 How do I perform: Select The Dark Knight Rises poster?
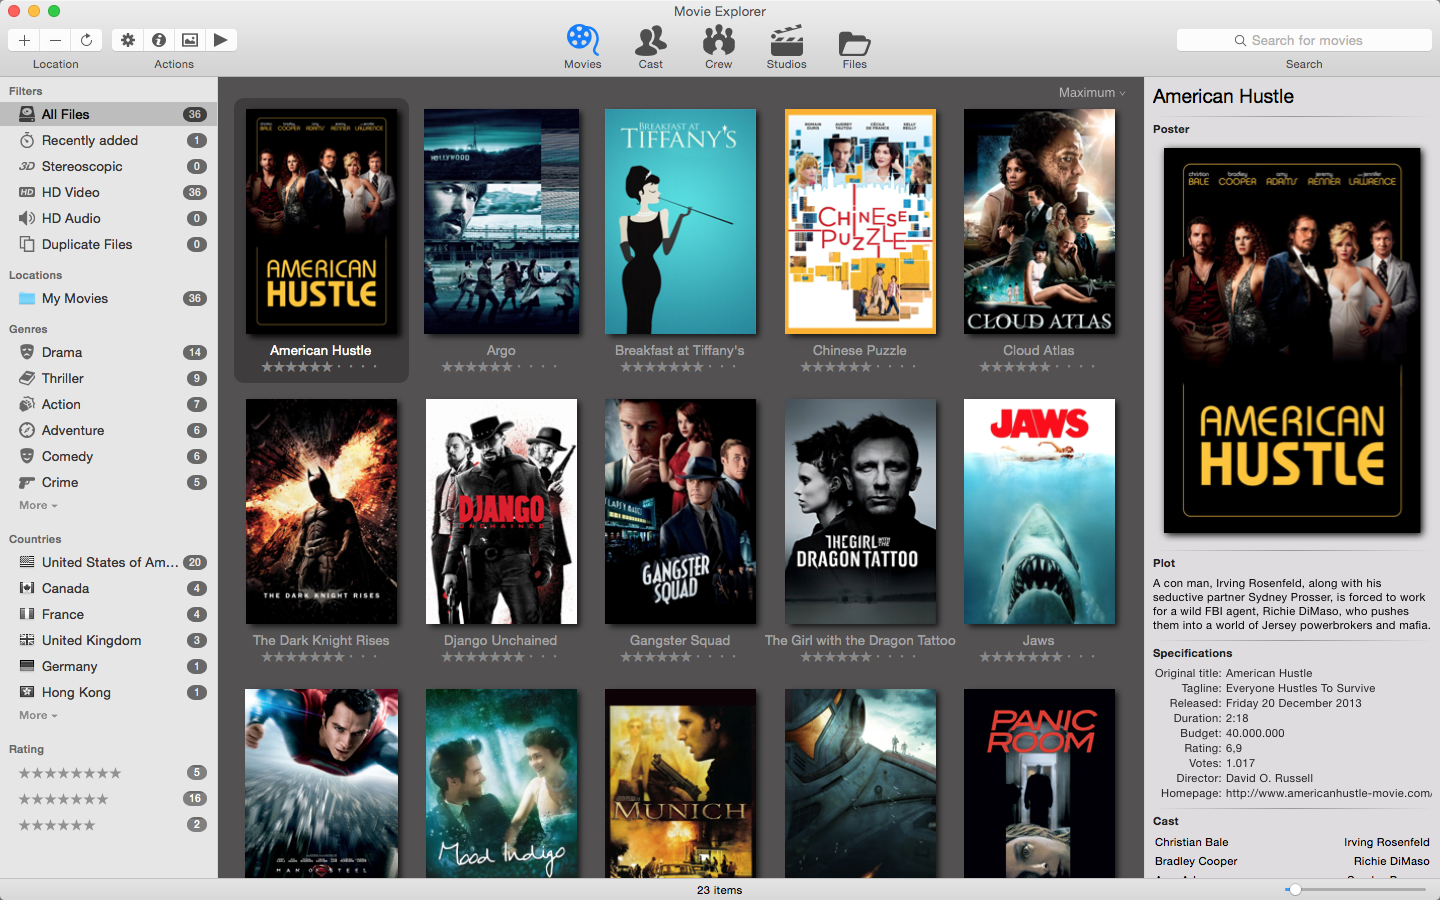(x=321, y=511)
